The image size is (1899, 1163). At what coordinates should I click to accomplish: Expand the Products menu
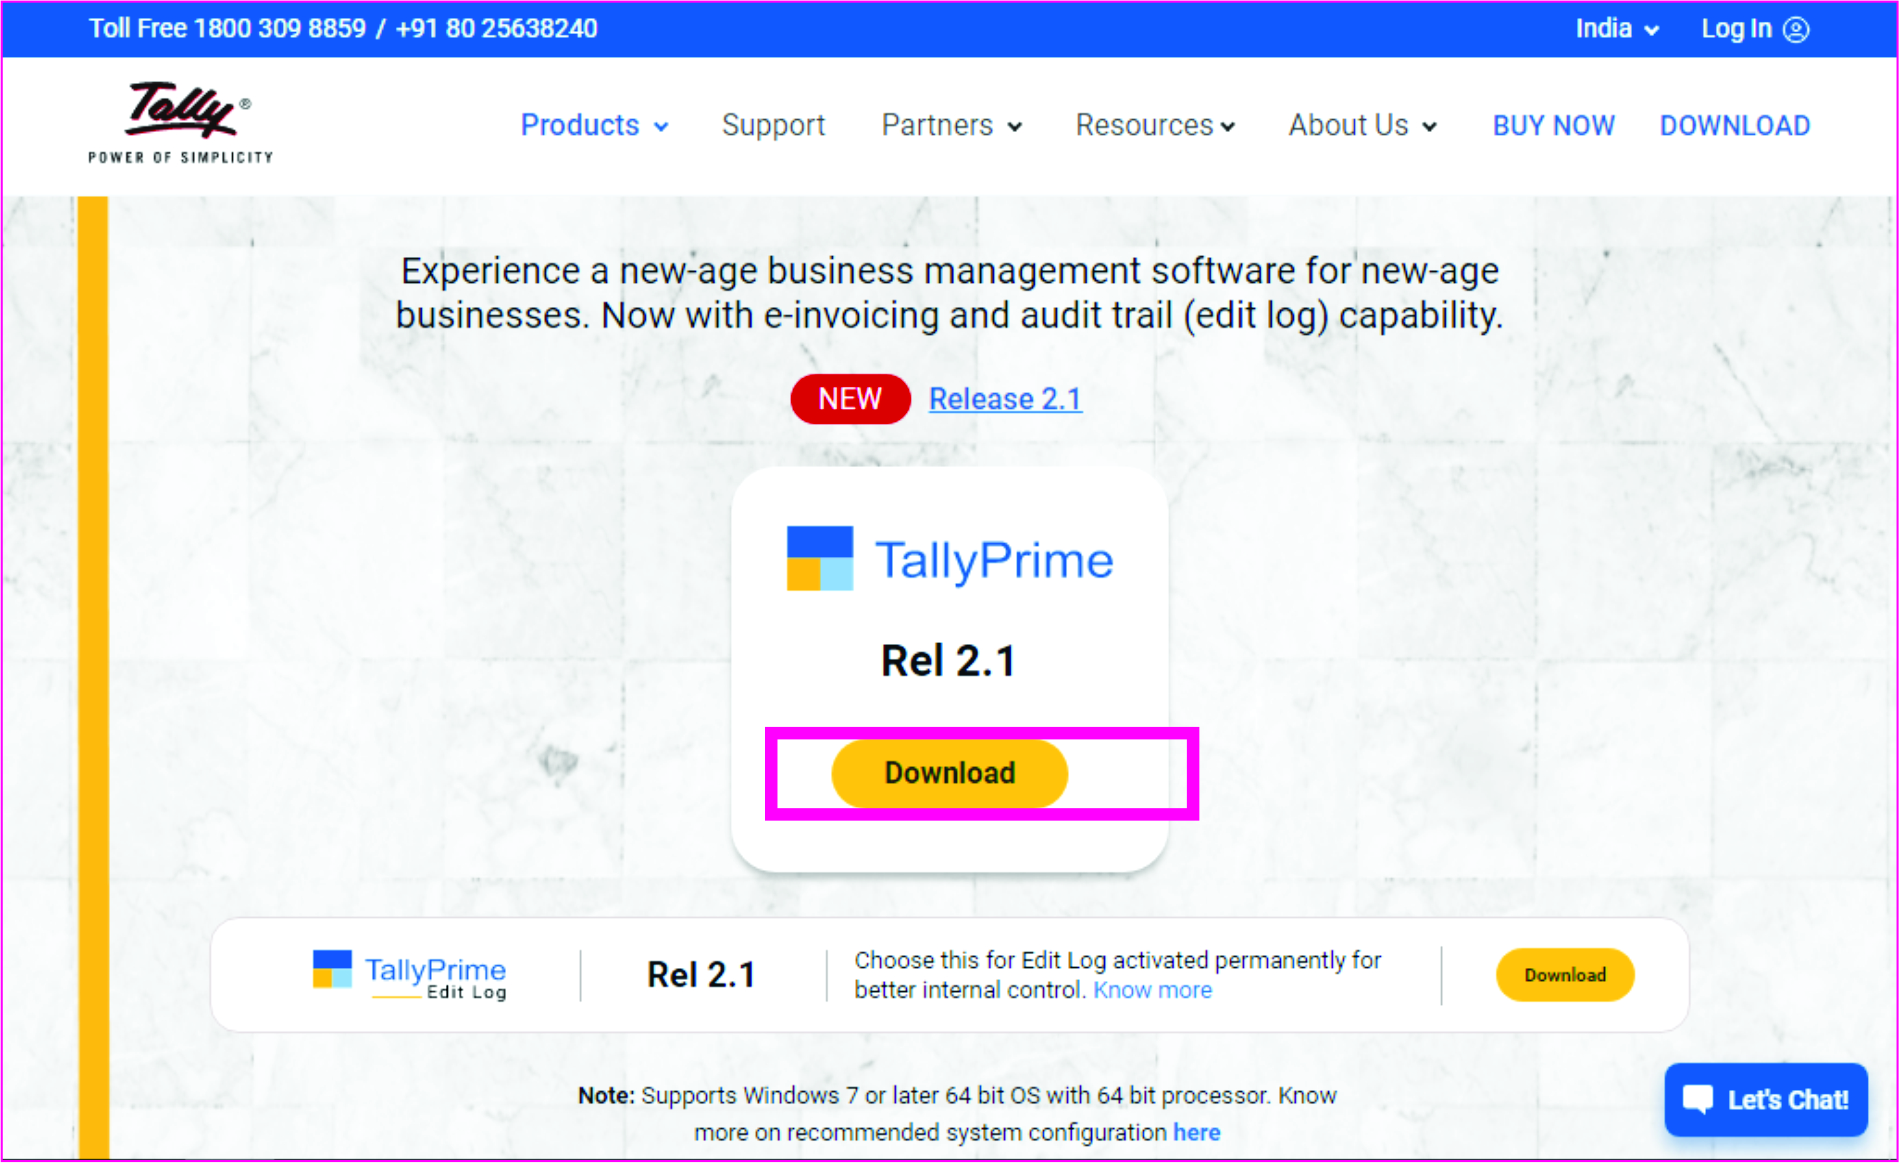[x=594, y=125]
